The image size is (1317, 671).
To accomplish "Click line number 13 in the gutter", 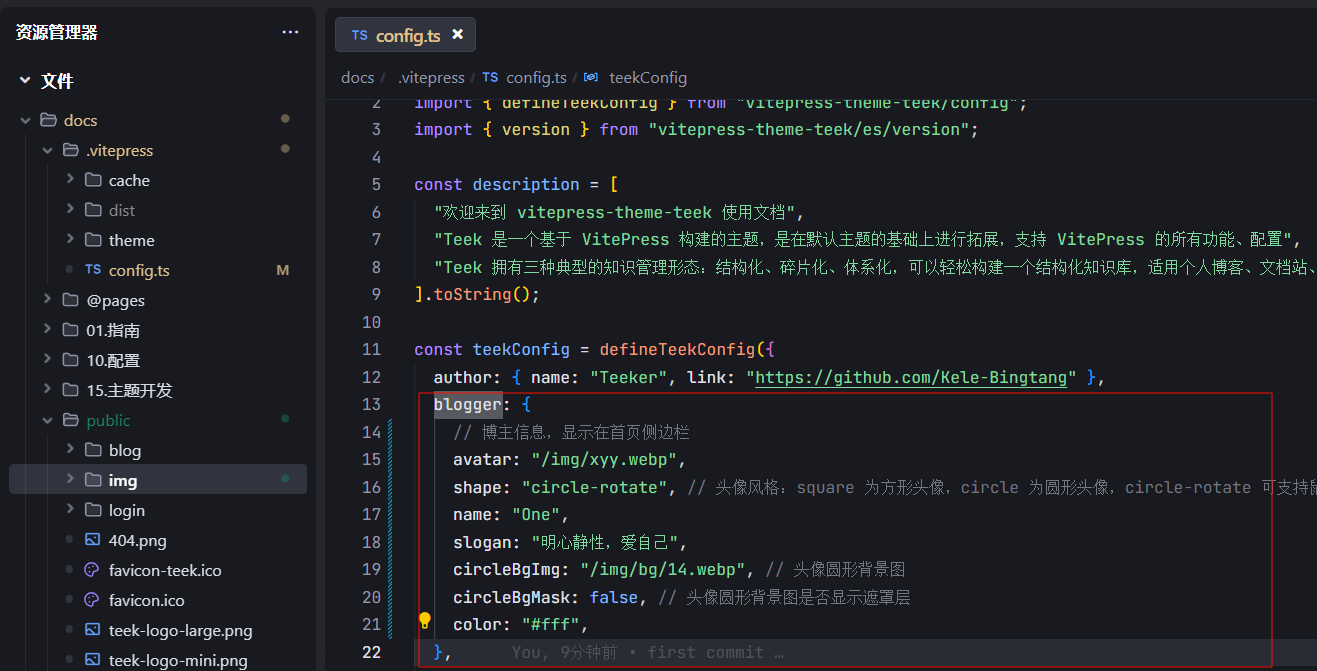I will (372, 404).
